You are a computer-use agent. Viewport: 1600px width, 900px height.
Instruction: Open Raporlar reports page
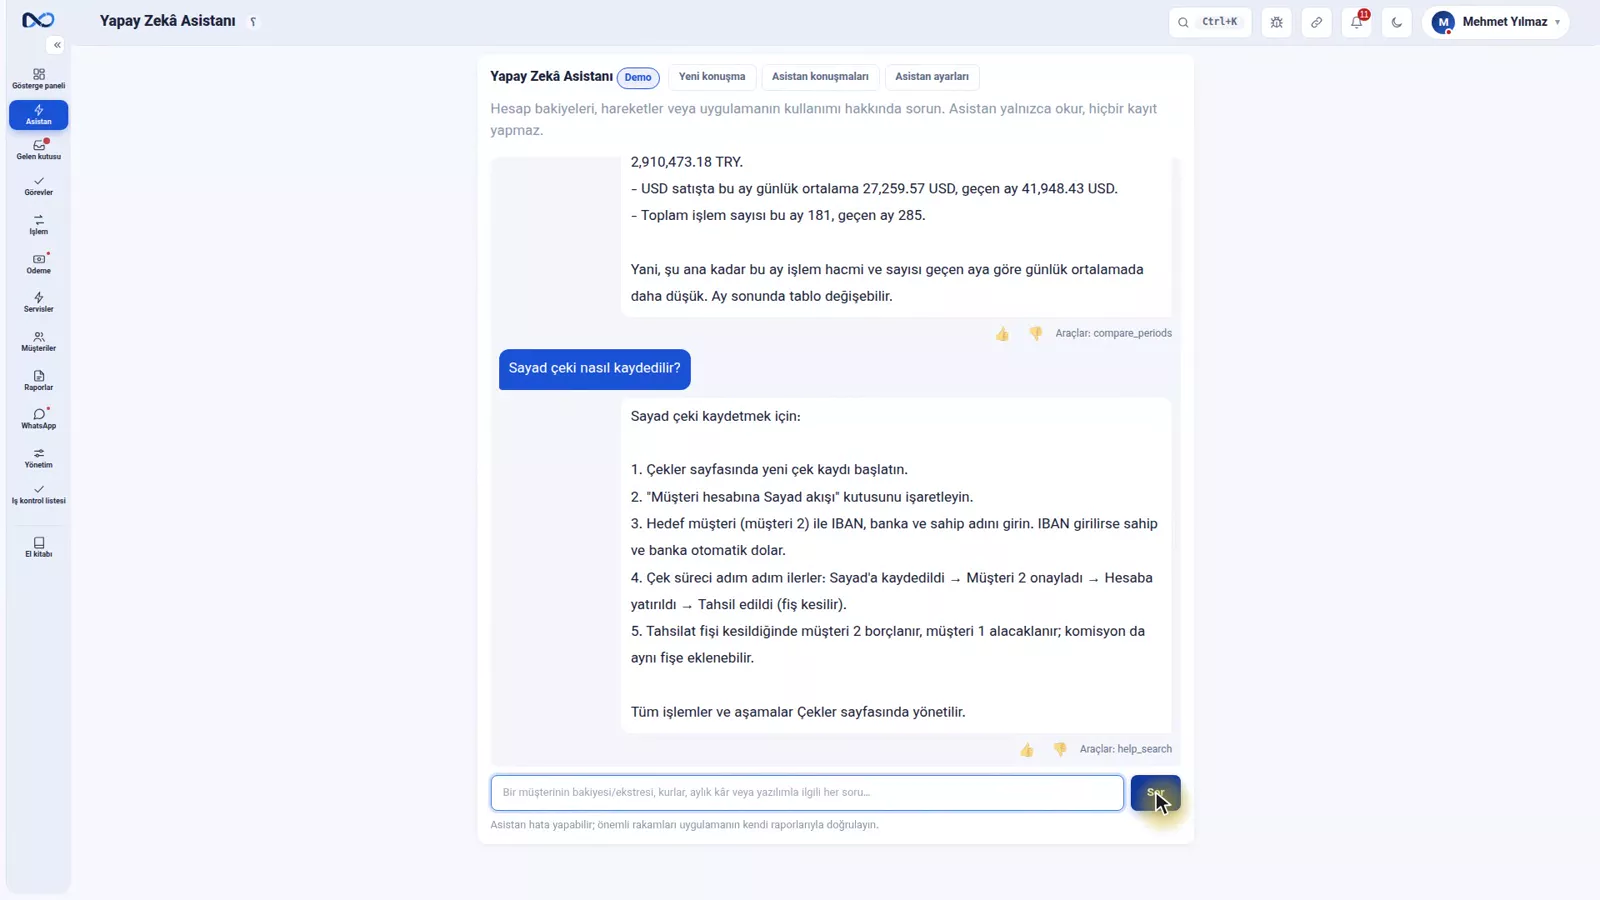(x=39, y=381)
